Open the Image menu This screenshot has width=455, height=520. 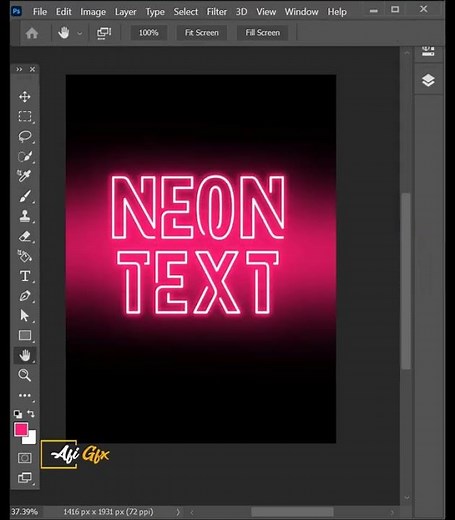(93, 12)
